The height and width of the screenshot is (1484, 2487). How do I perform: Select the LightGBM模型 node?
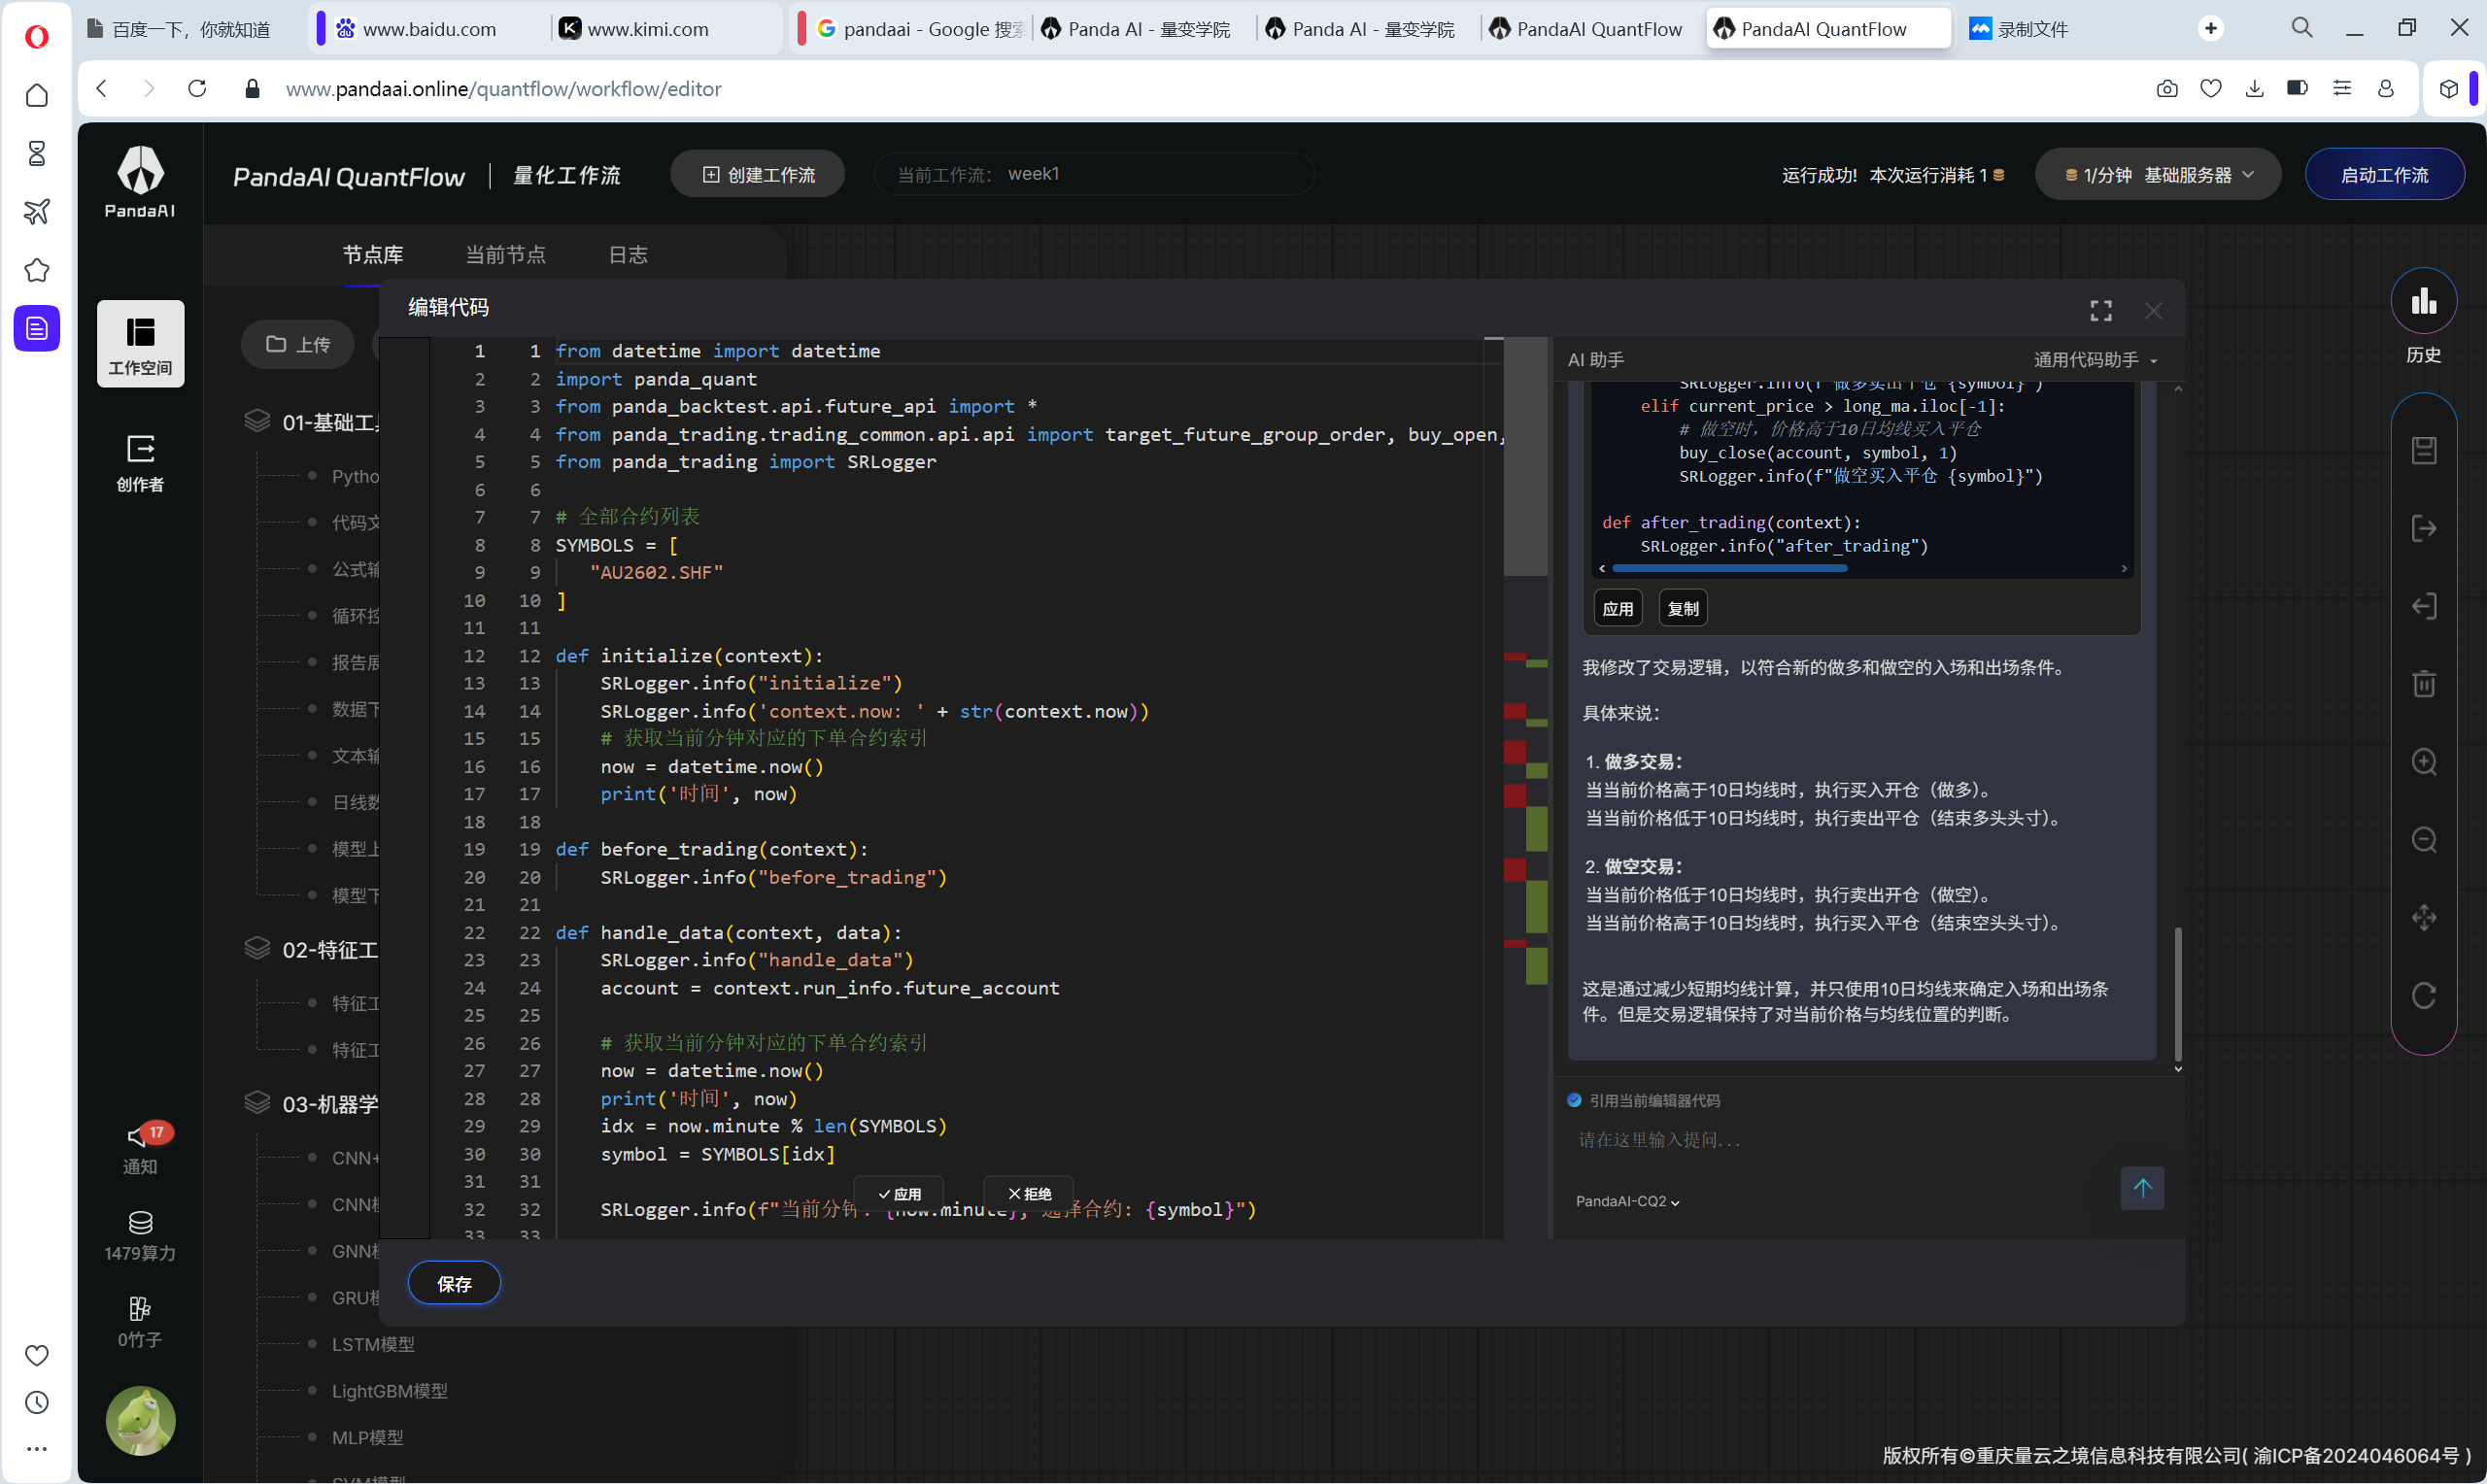(389, 1391)
